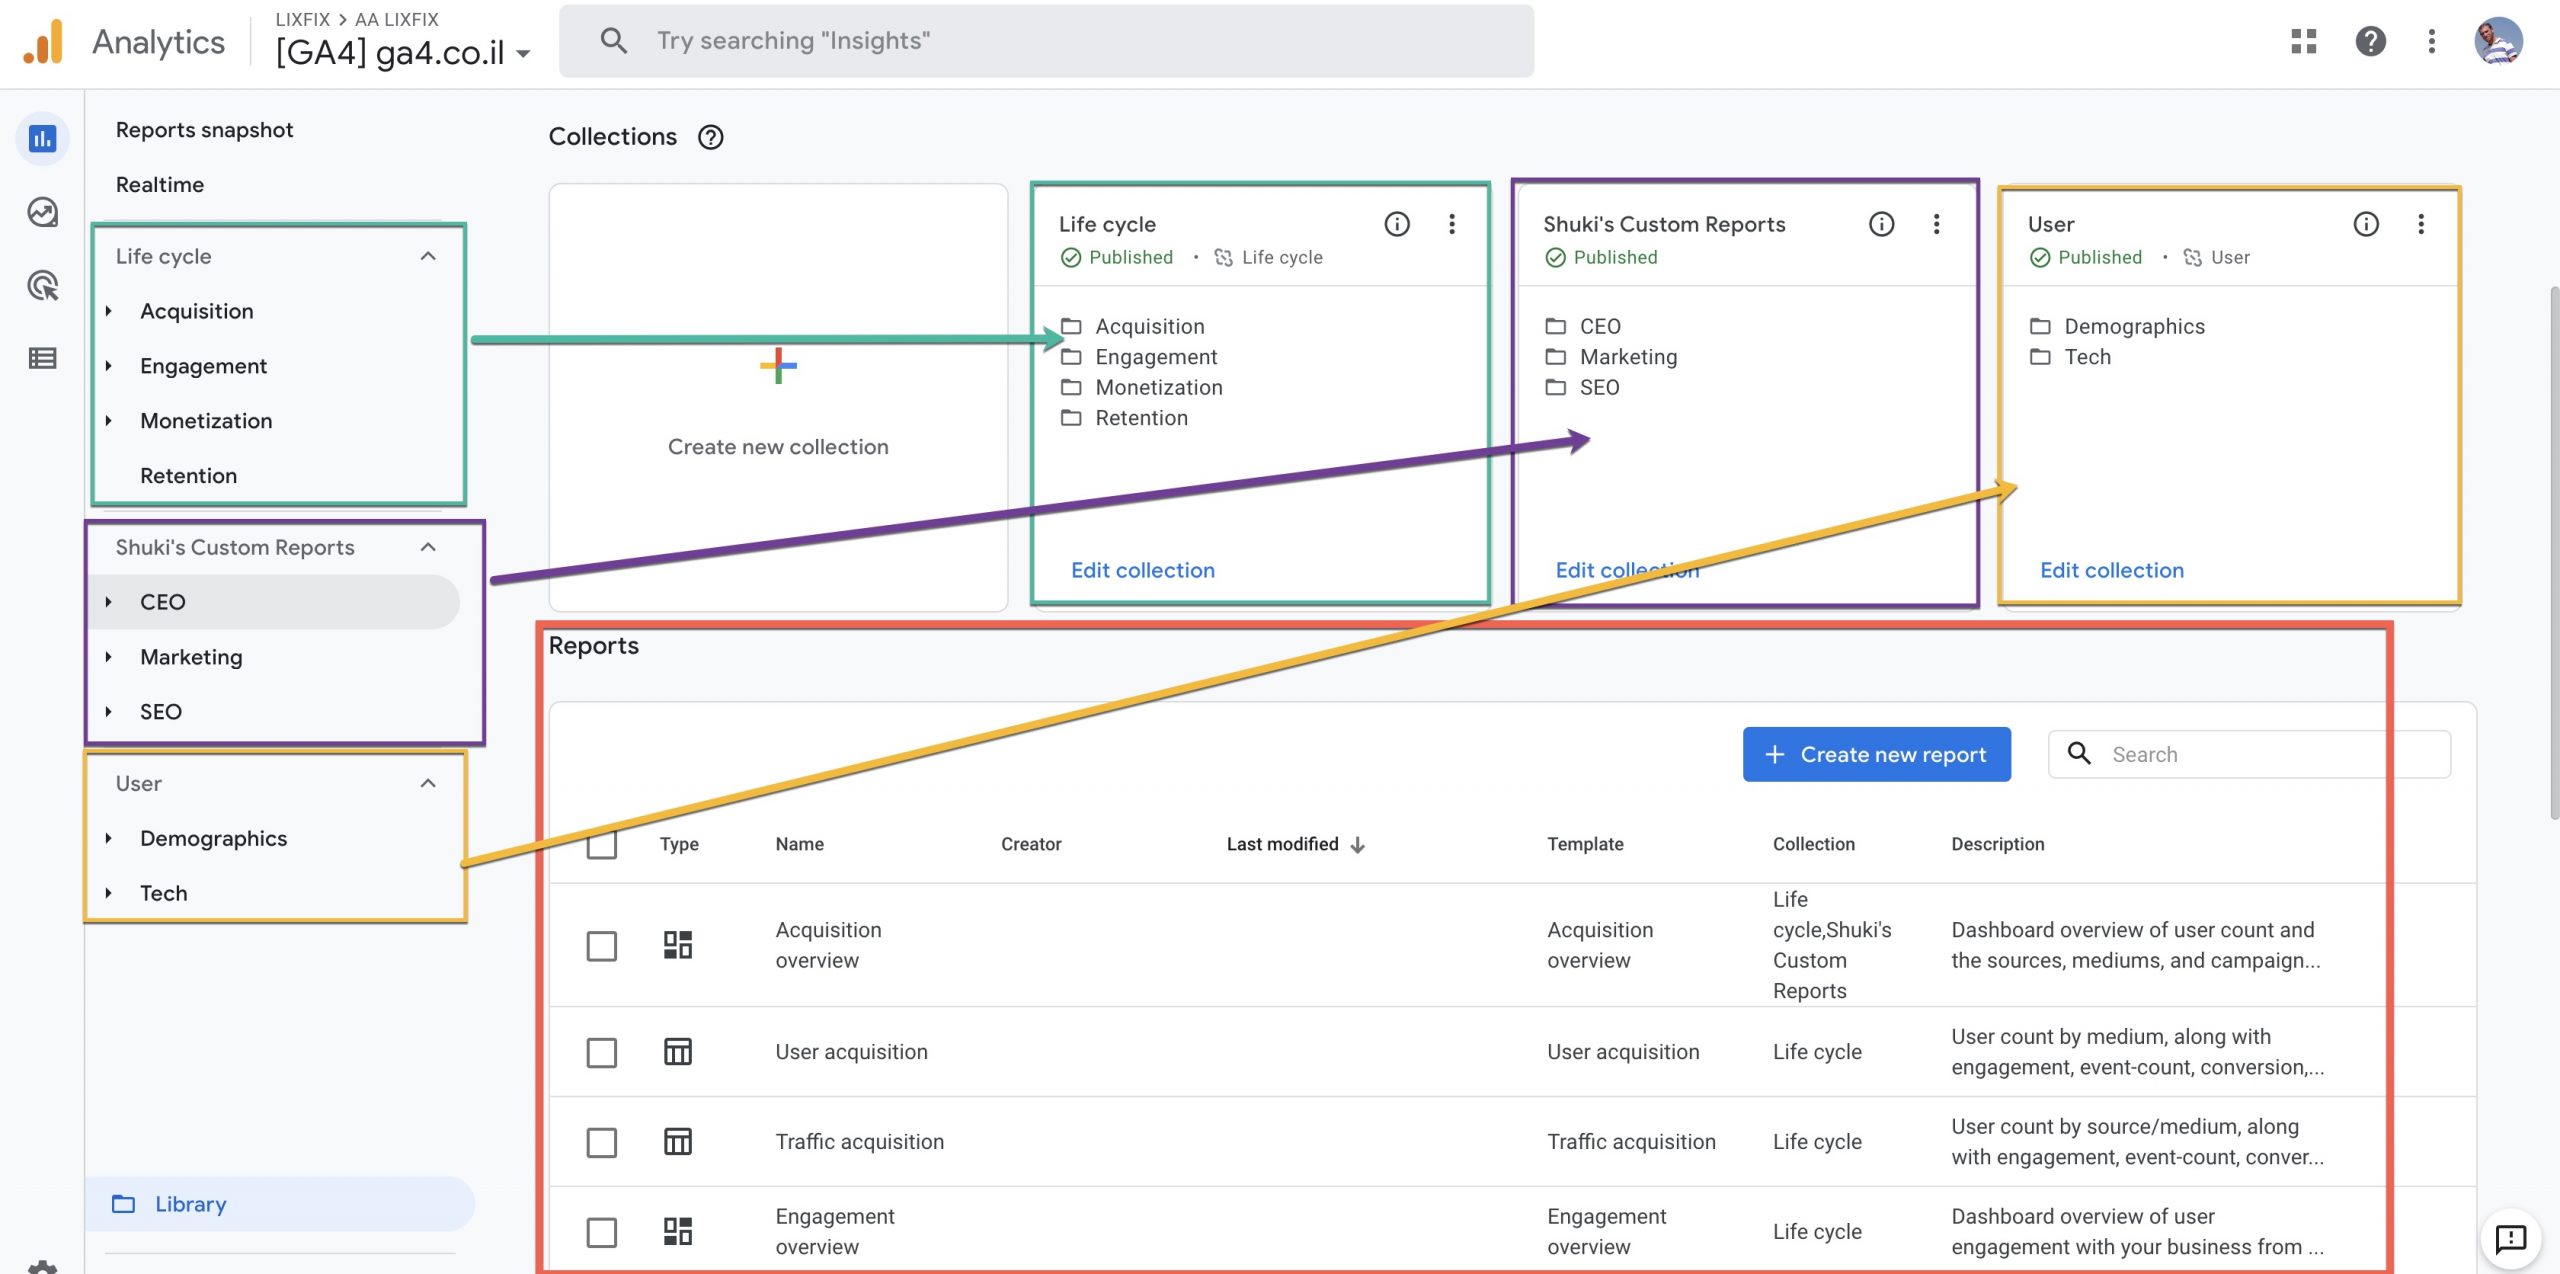This screenshot has height=1274, width=2560.
Task: Expand the CEO topic in sidebar
Action: point(108,602)
